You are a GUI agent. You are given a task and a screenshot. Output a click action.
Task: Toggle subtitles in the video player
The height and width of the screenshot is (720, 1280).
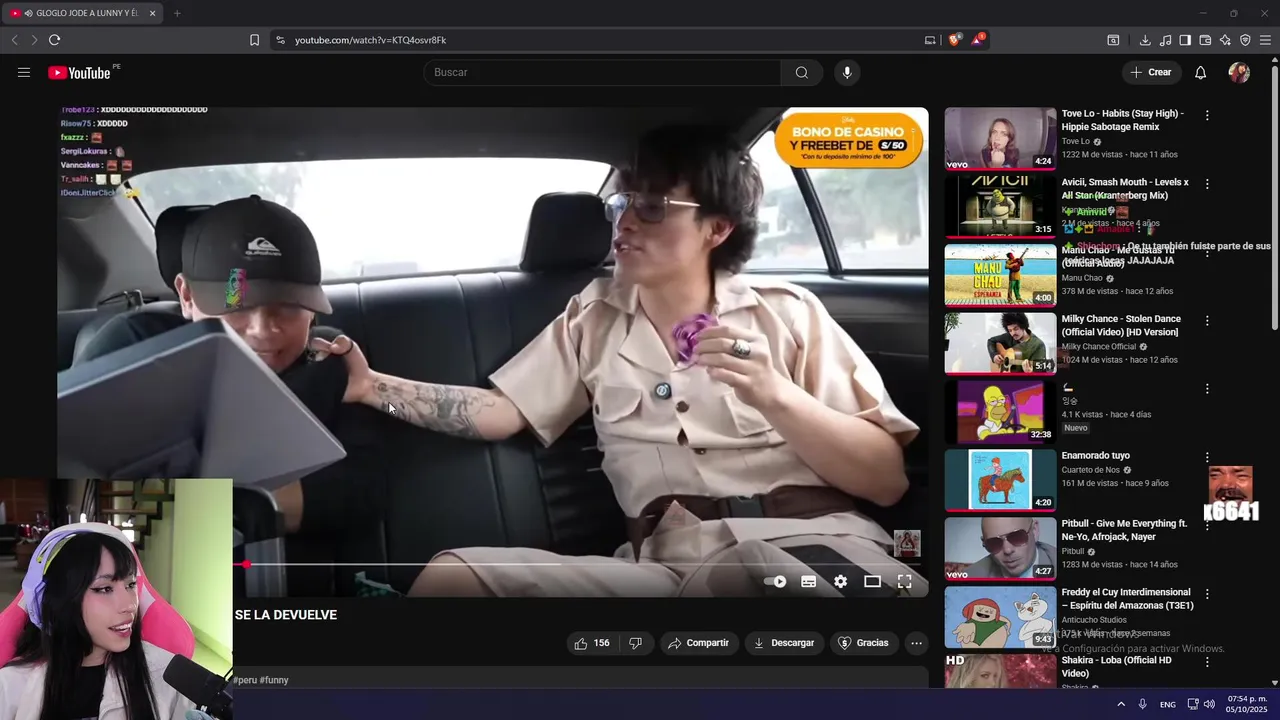pos(809,581)
